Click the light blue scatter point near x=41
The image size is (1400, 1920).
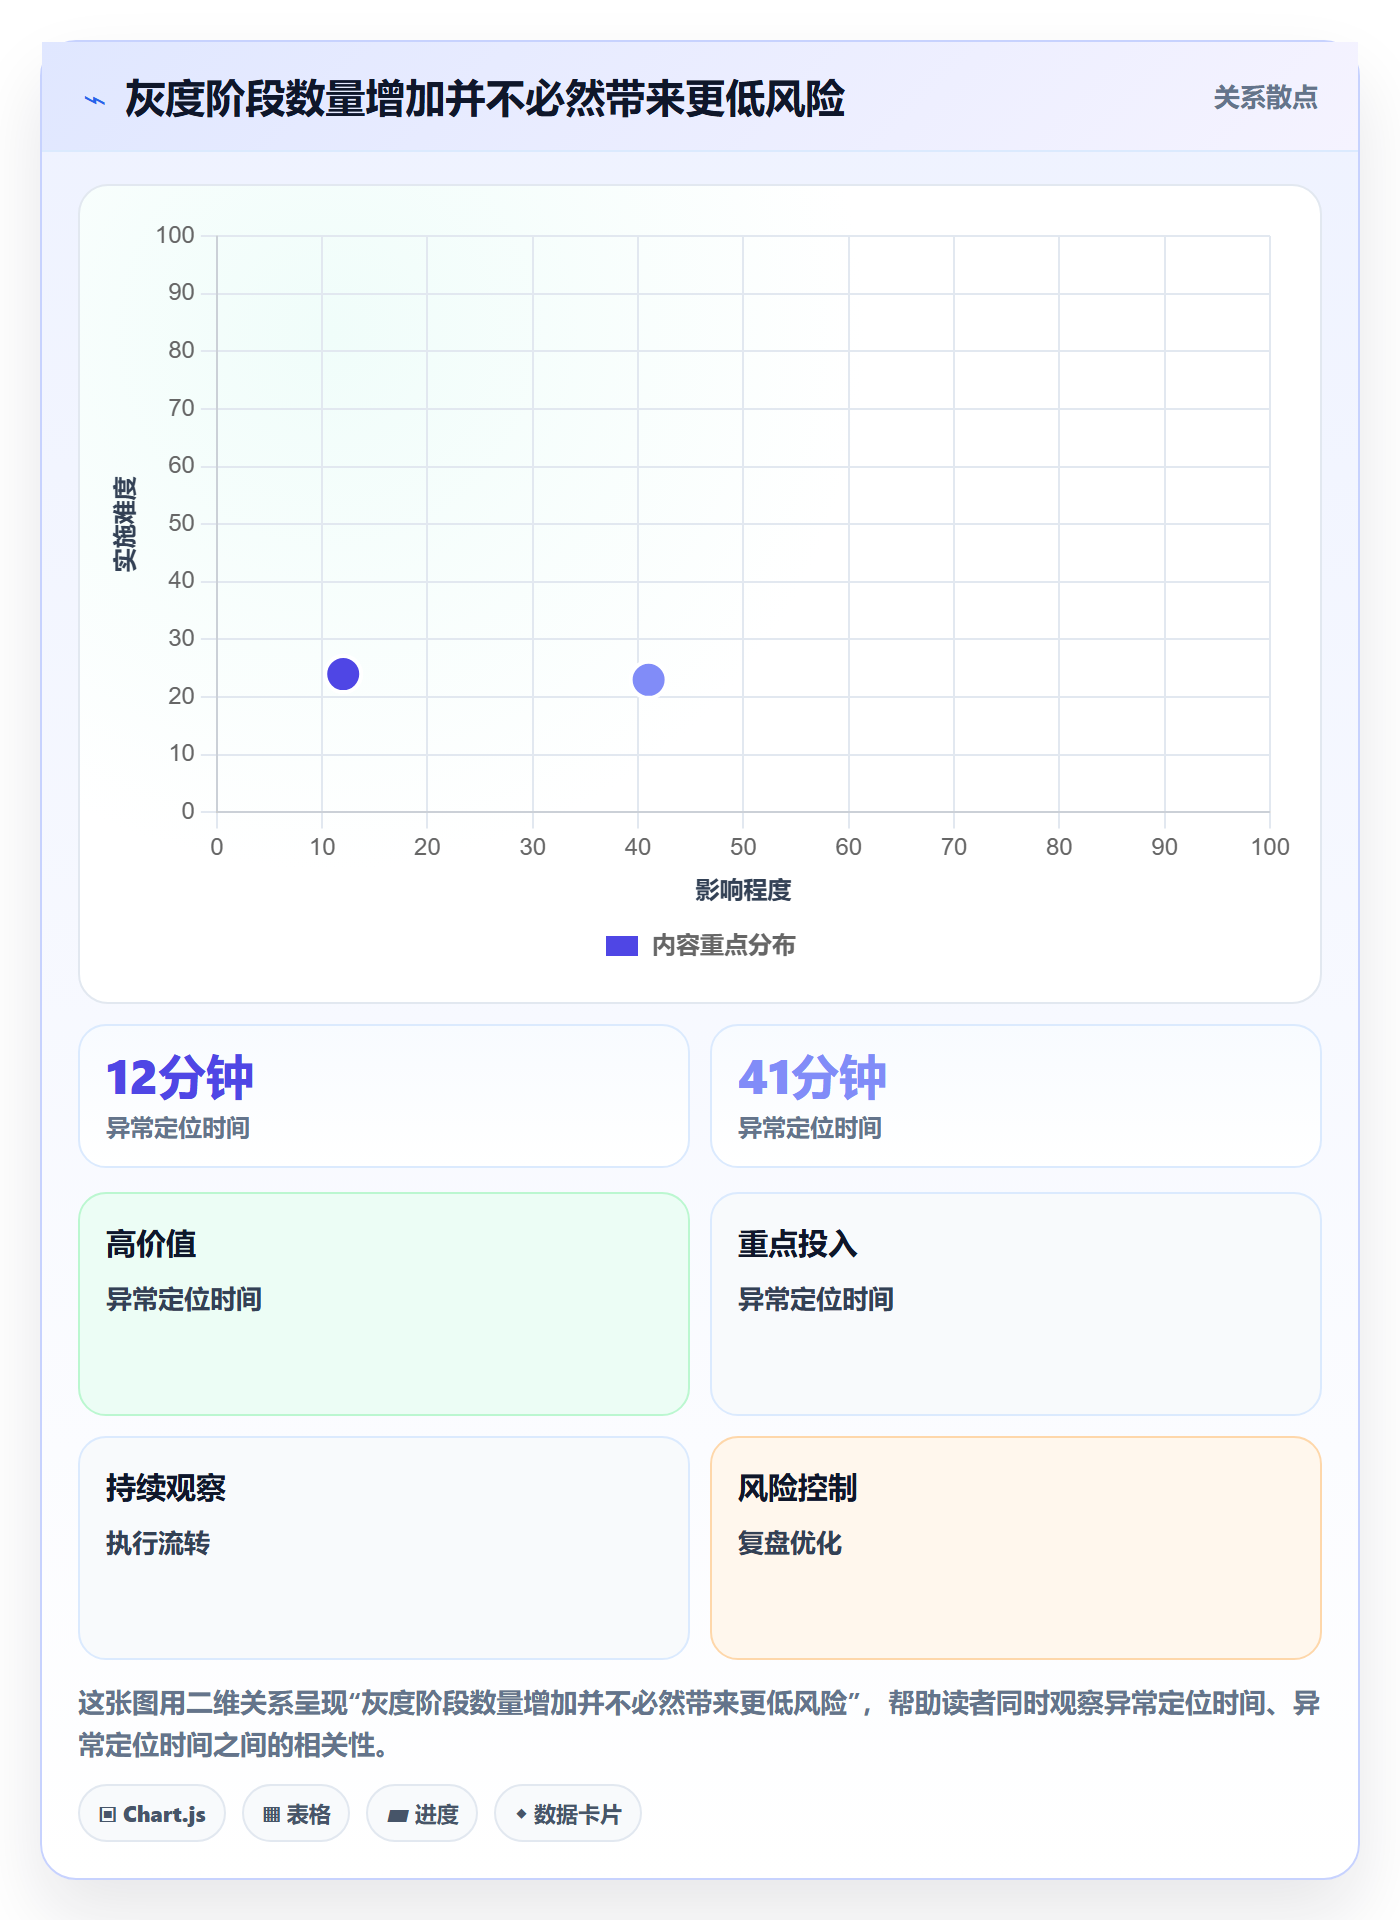tap(649, 680)
